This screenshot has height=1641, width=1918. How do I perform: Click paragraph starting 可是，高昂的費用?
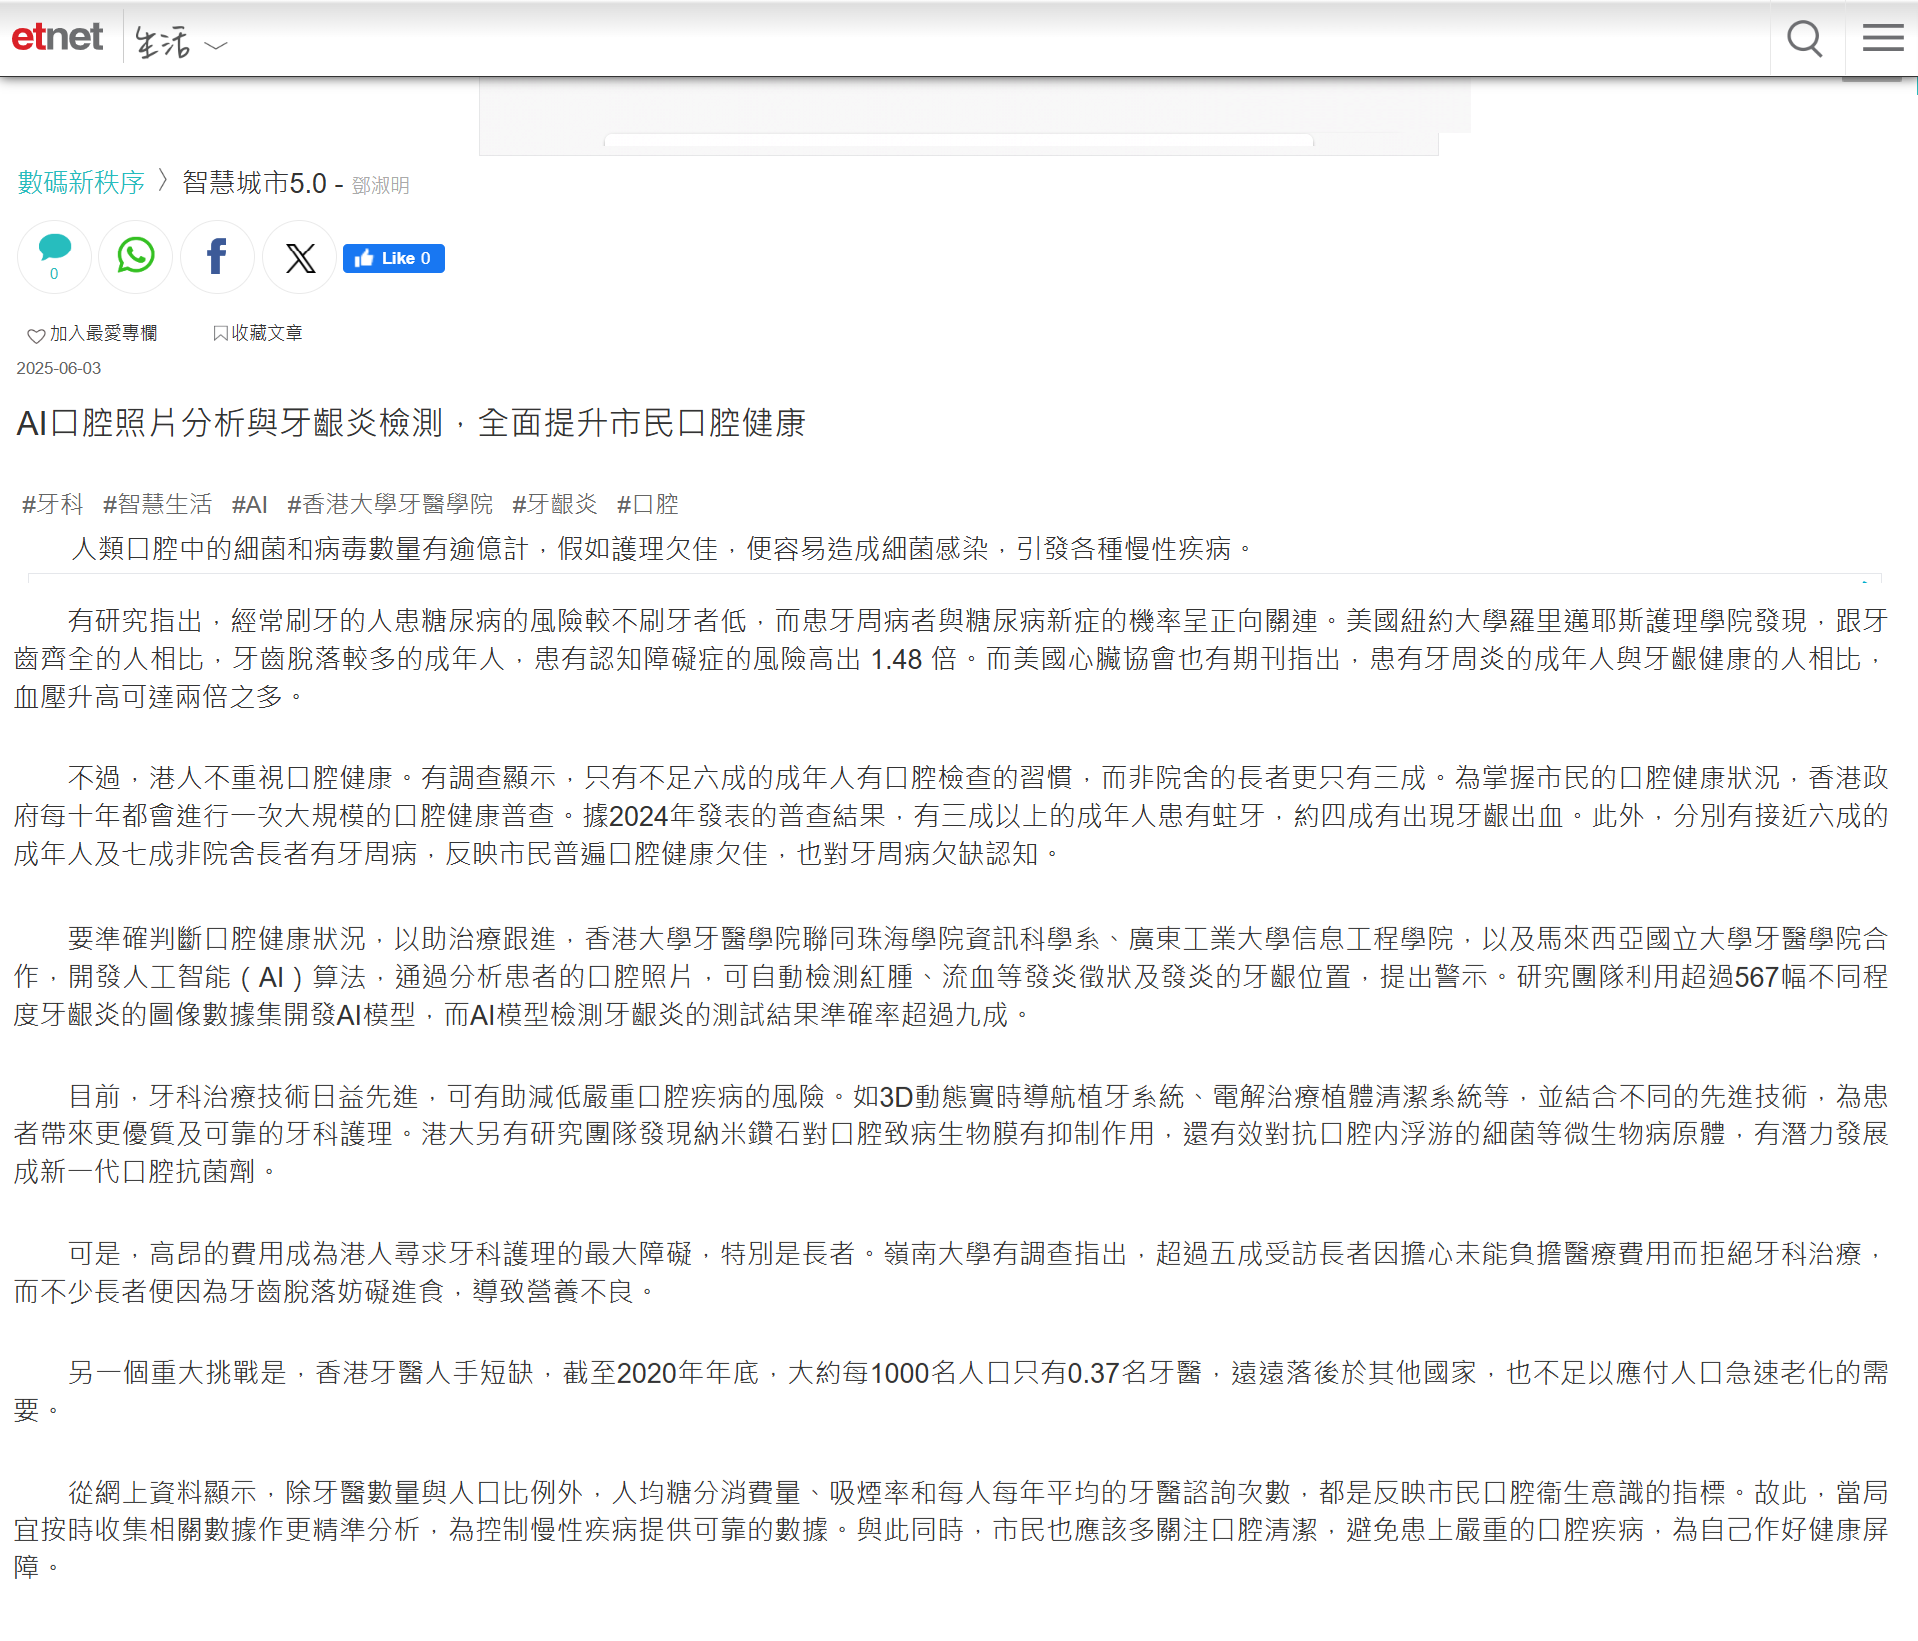pyautogui.click(x=951, y=1273)
